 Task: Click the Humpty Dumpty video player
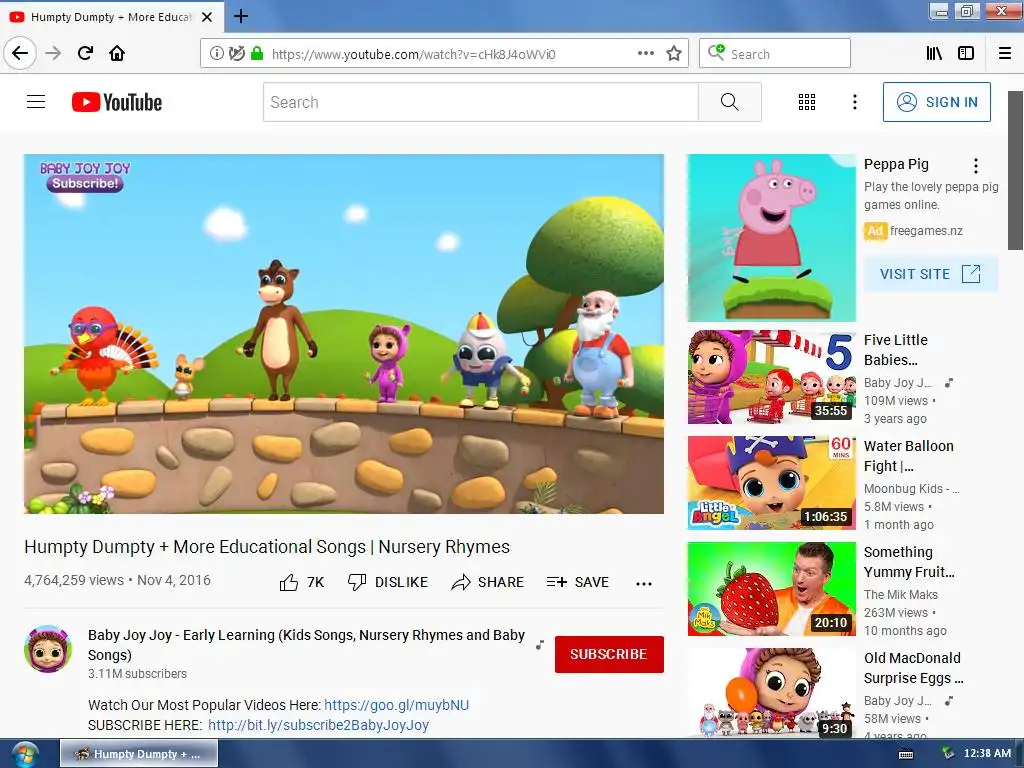(344, 334)
